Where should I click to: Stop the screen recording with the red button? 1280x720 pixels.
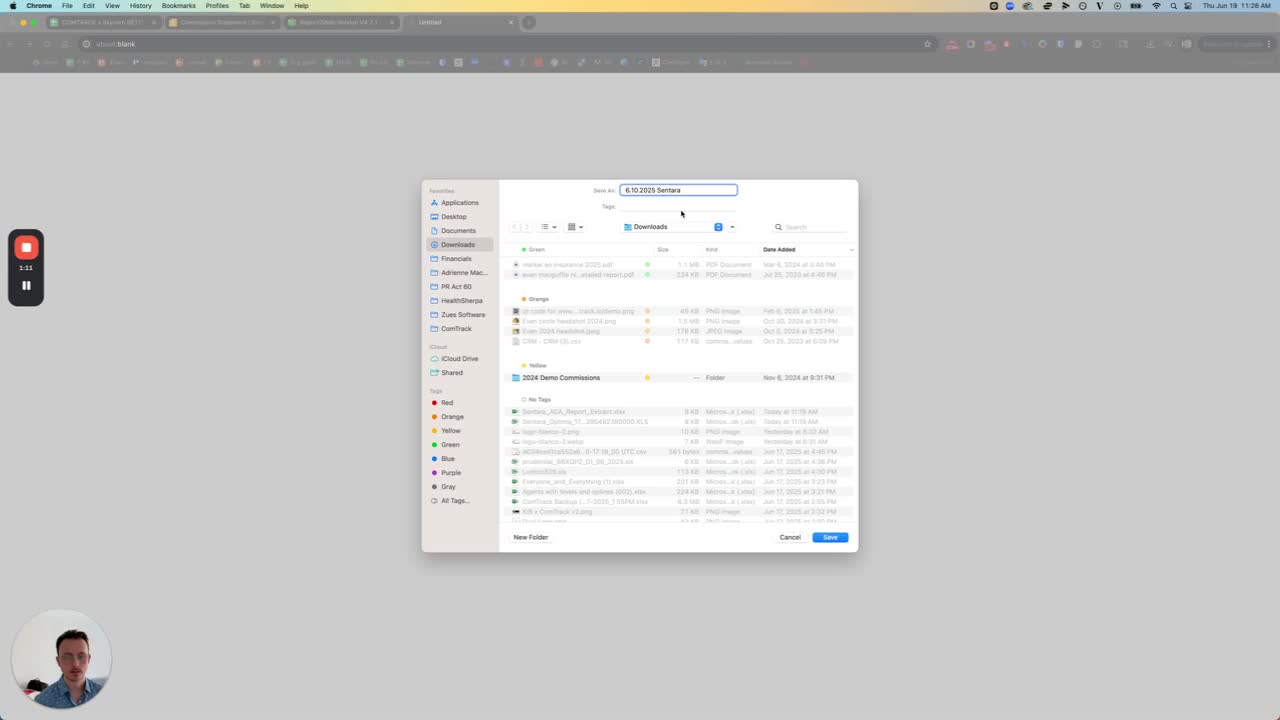[26, 248]
